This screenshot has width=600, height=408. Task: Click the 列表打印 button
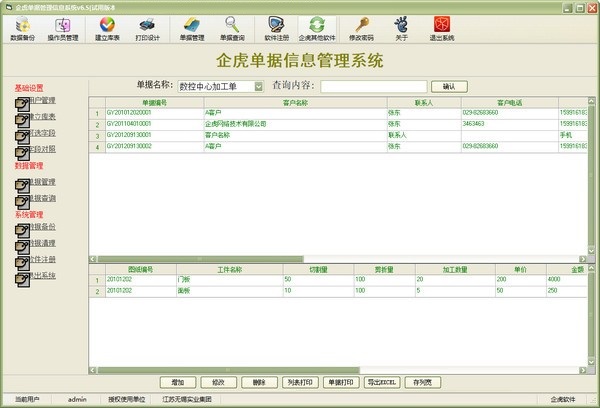tap(300, 382)
